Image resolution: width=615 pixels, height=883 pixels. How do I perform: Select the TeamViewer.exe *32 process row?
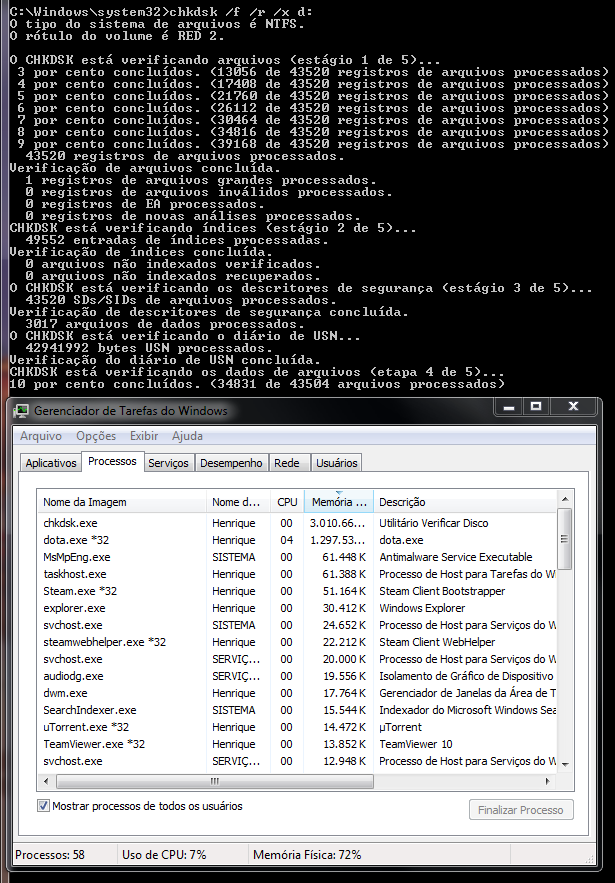click(x=297, y=744)
